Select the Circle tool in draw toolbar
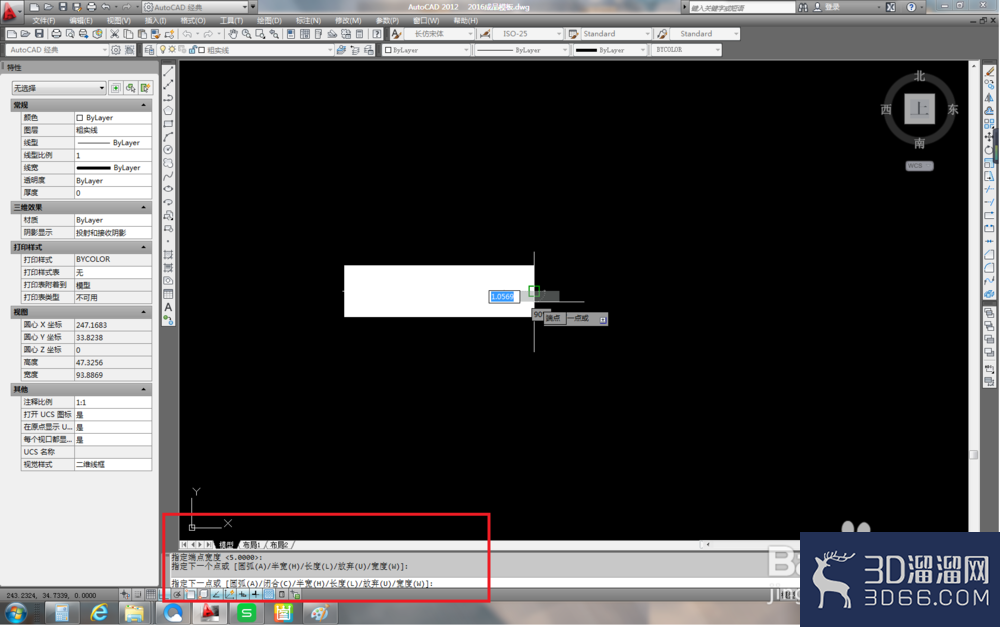The height and width of the screenshot is (627, 1000). coord(168,150)
